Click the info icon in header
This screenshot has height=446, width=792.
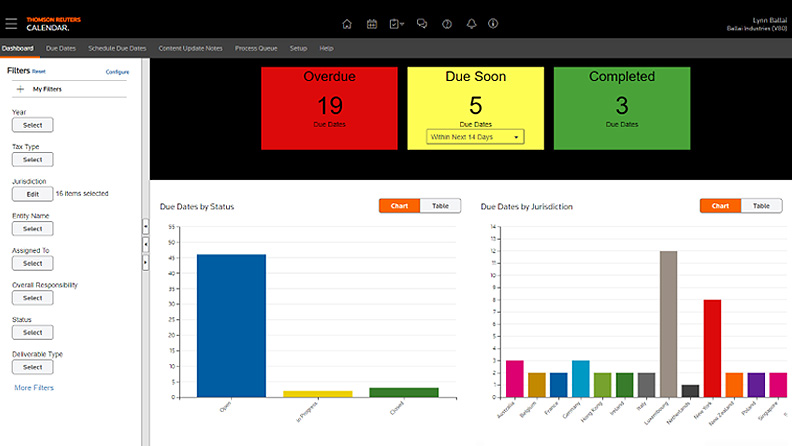click(493, 24)
